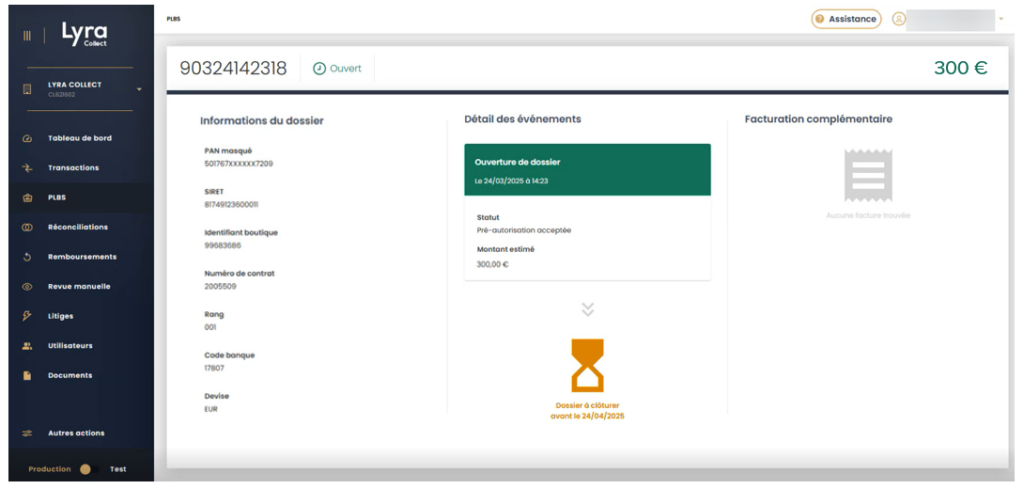Screen dimensions: 1024x489
Task: Click the Autres actions sliders icon
Action: click(x=27, y=434)
